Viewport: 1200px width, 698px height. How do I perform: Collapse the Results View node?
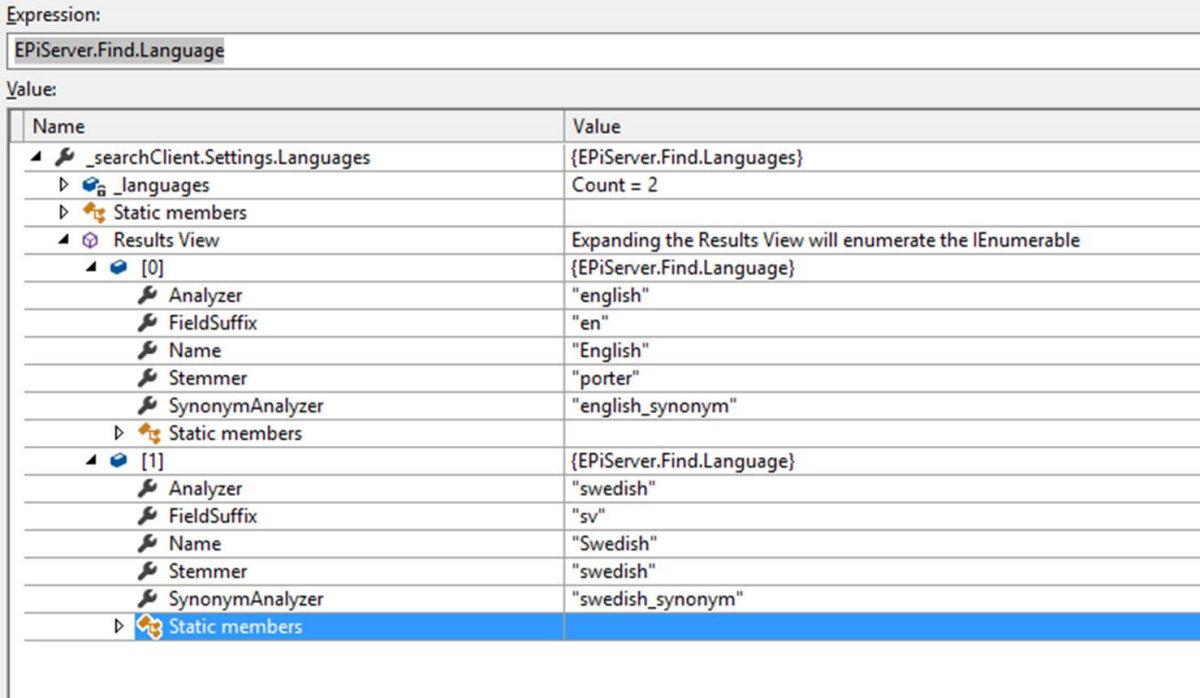point(65,240)
